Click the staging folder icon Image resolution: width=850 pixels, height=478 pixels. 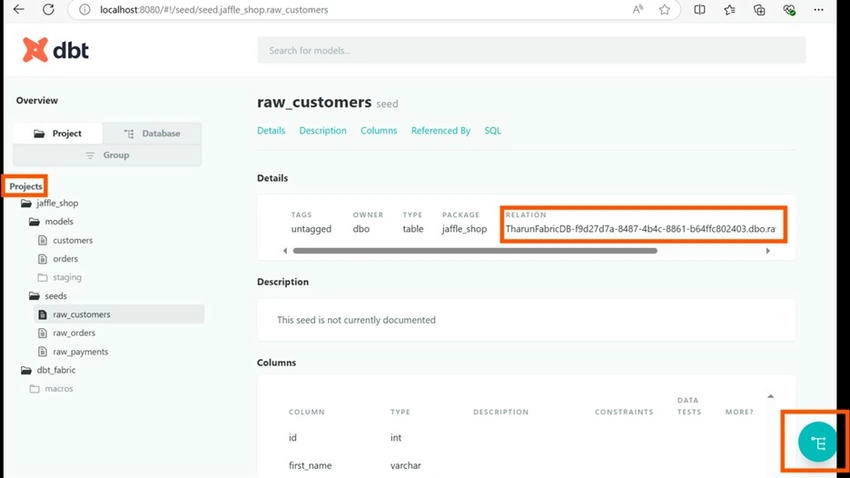point(42,277)
